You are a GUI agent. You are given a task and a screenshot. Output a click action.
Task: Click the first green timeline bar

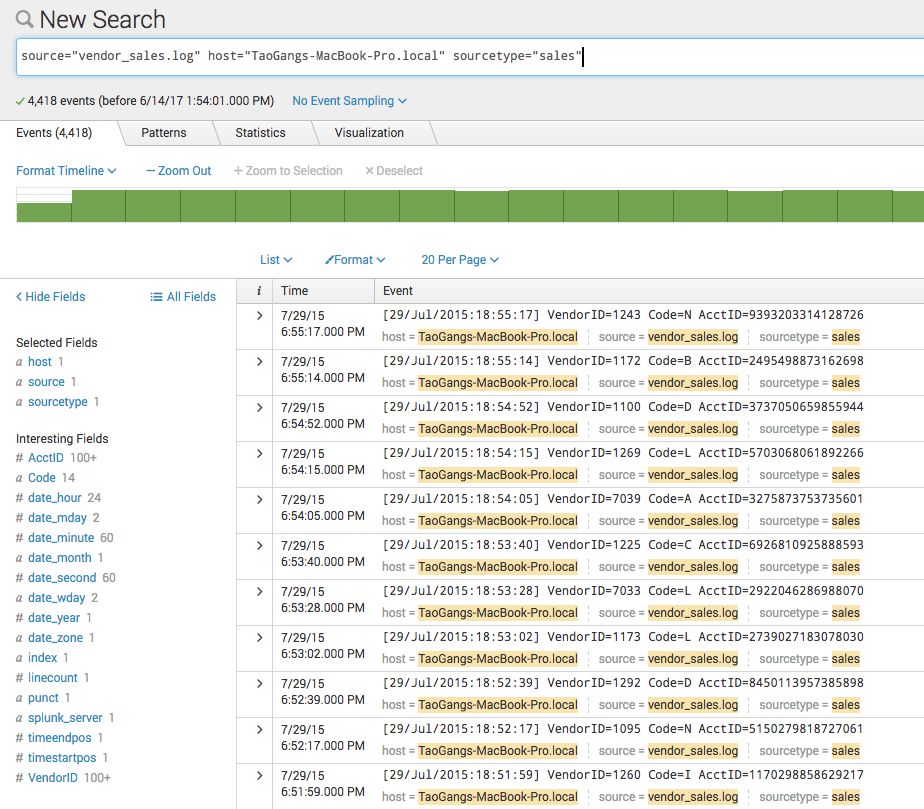(x=44, y=212)
